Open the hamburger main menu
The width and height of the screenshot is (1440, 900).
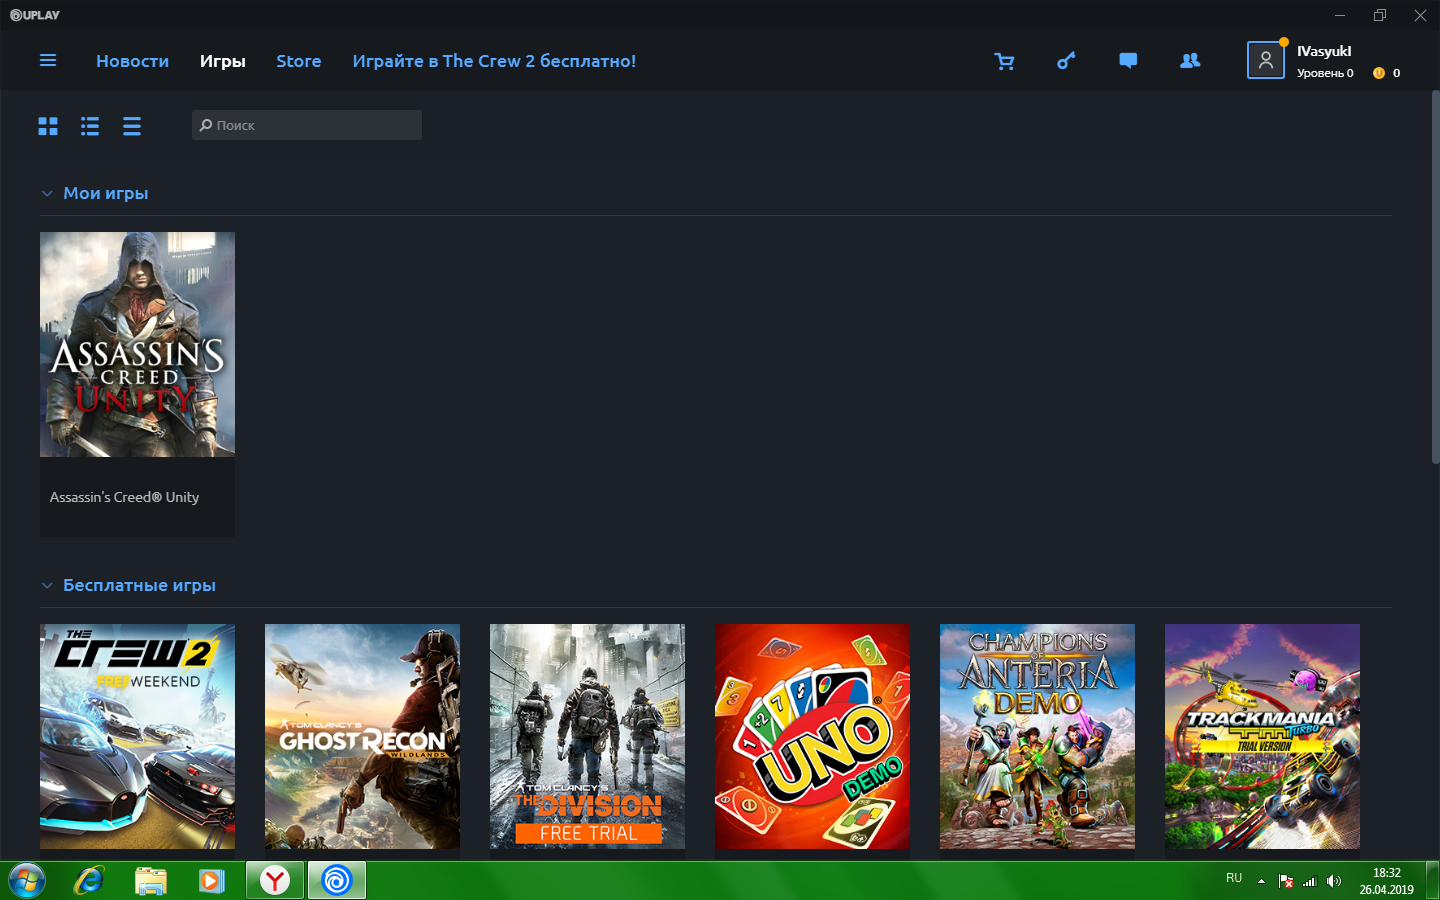pos(48,61)
